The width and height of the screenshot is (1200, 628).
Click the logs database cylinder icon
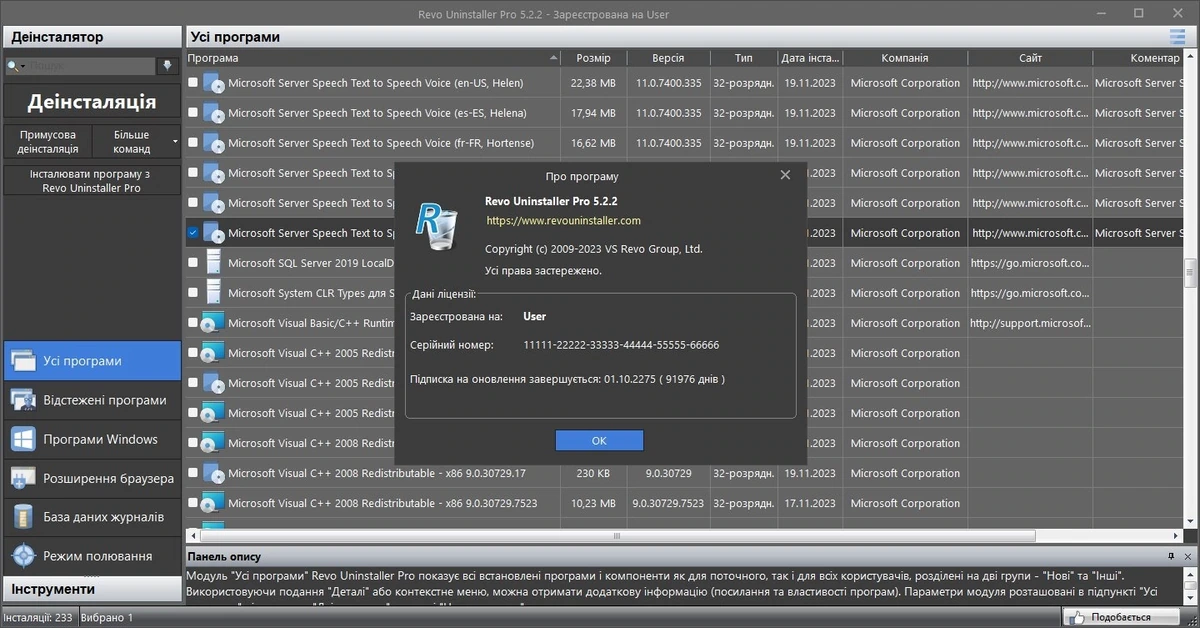23,517
